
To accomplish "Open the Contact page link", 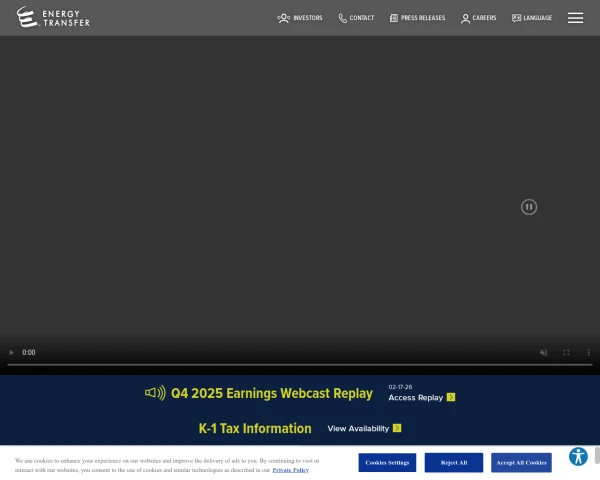I will pyautogui.click(x=362, y=18).
